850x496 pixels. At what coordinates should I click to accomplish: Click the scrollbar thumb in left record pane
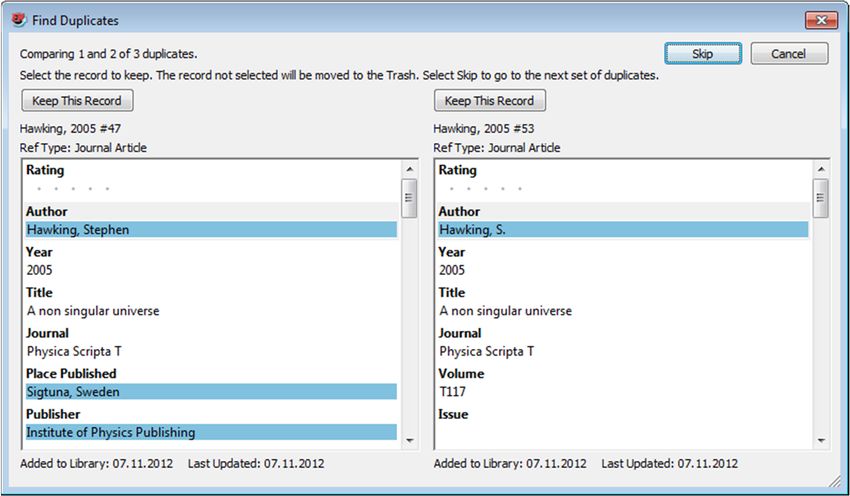point(409,198)
